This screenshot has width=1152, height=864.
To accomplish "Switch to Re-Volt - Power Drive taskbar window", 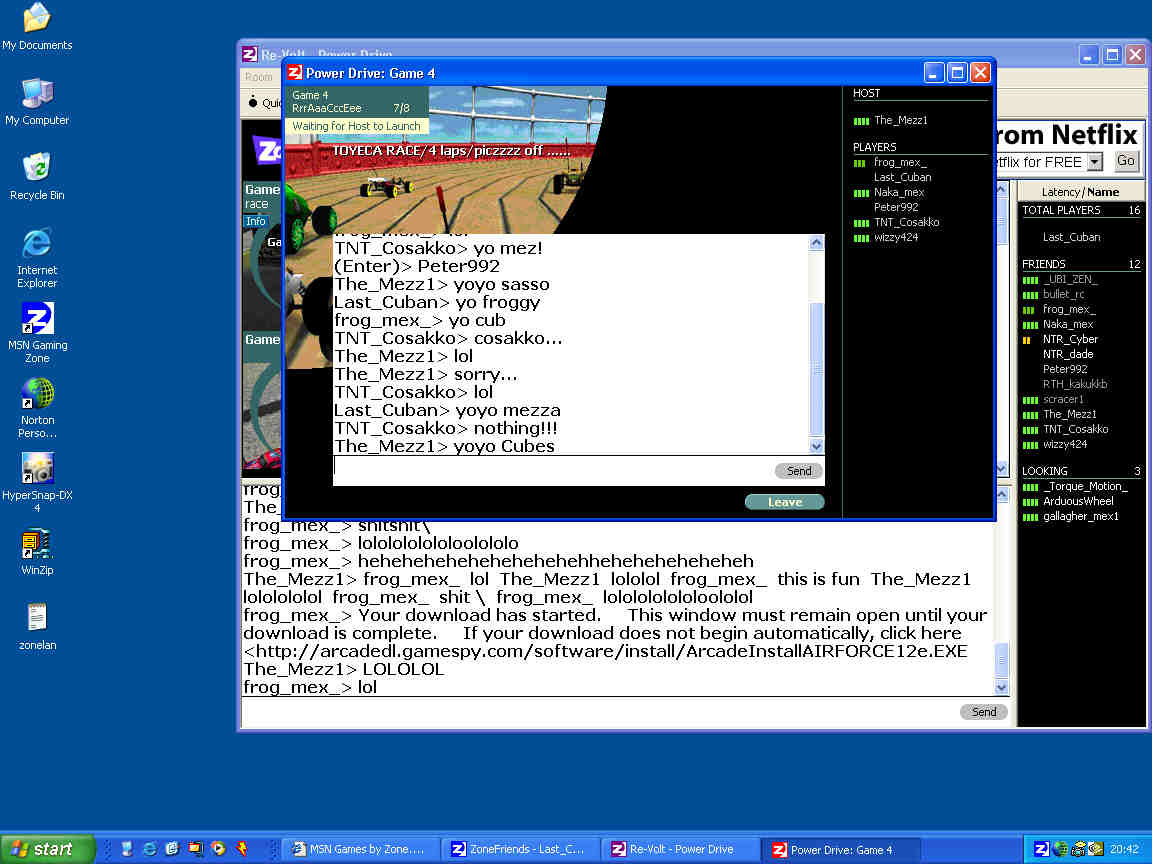I will [680, 849].
